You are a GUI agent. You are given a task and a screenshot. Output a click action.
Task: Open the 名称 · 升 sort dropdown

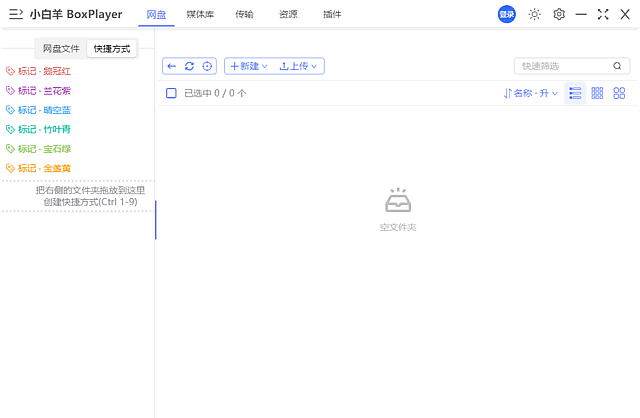pos(531,93)
